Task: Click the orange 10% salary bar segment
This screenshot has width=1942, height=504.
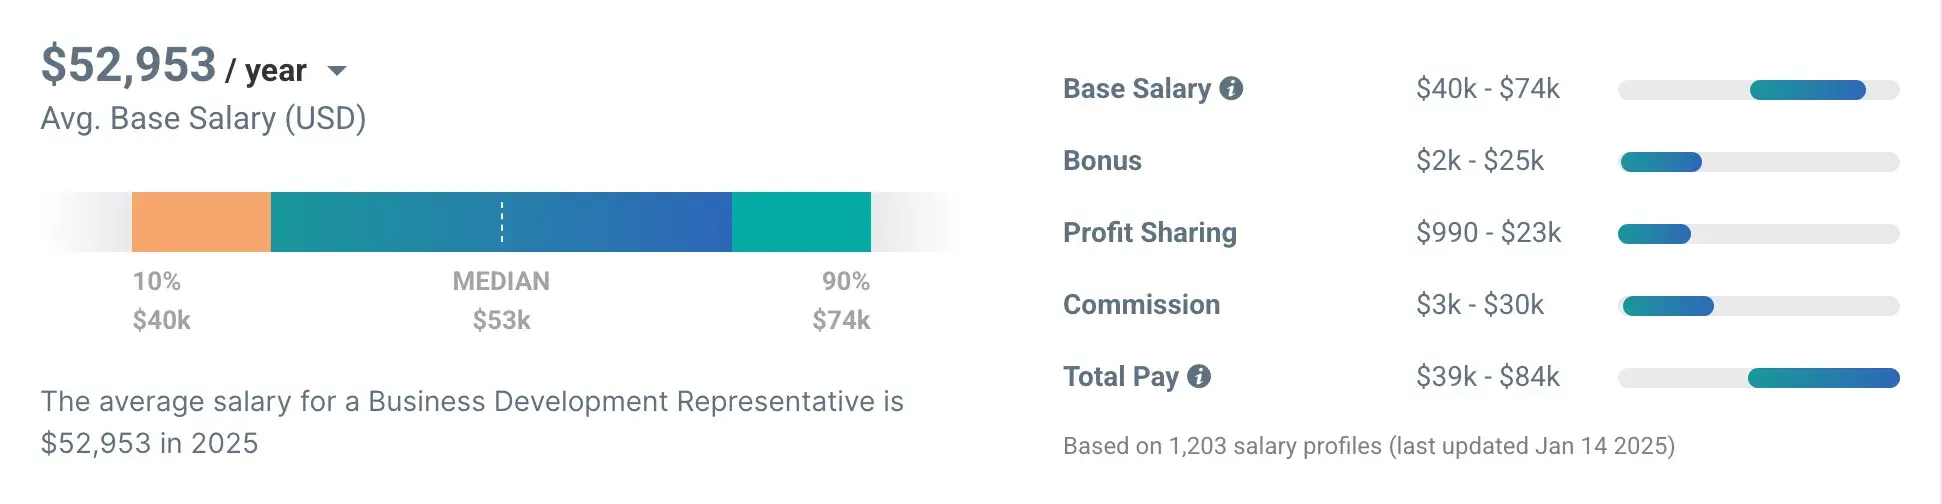Action: point(201,222)
